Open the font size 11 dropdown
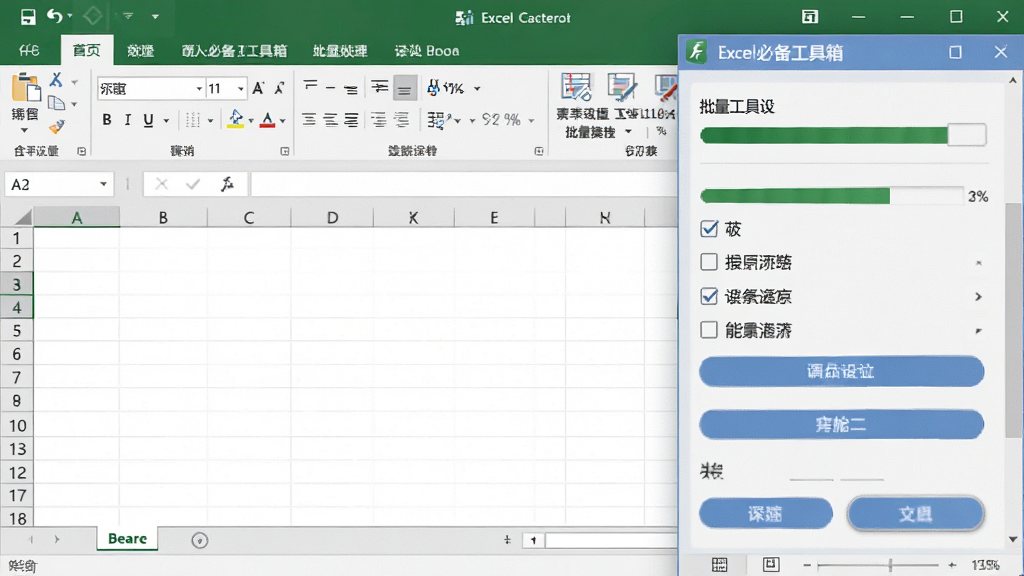This screenshot has height=576, width=1024. pyautogui.click(x=240, y=89)
